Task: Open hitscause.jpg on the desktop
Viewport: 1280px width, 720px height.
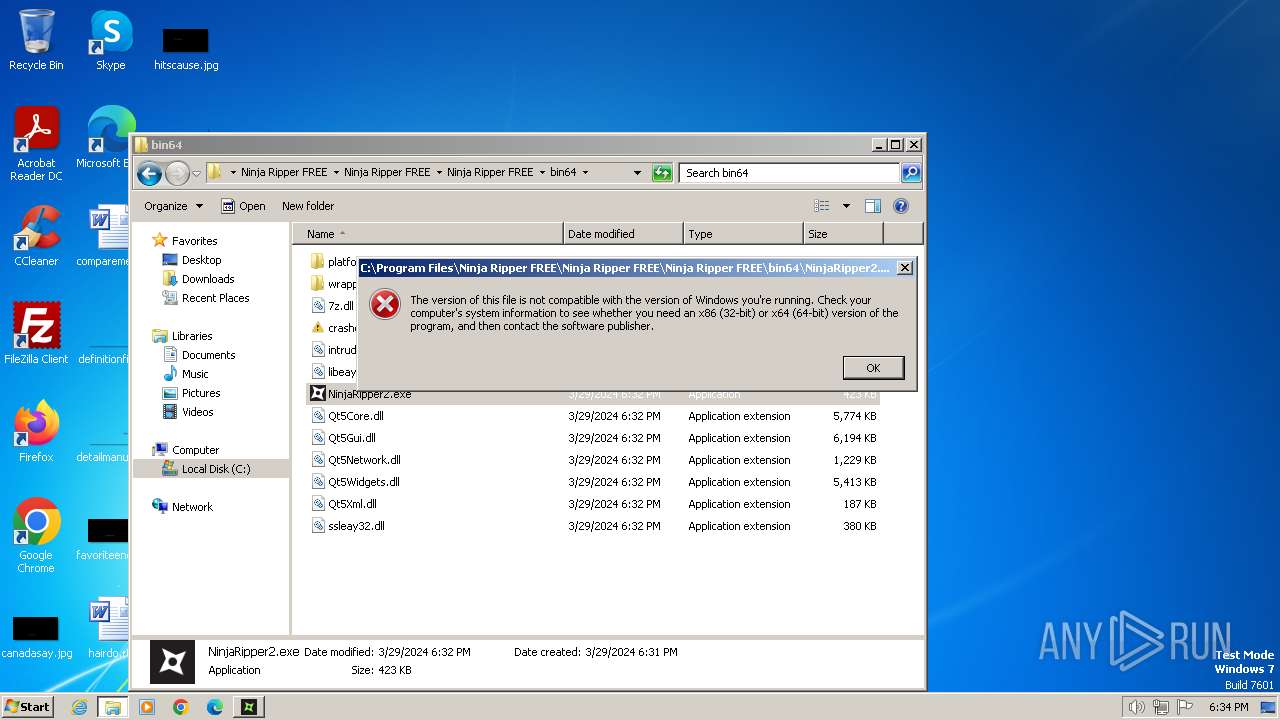Action: [x=186, y=50]
